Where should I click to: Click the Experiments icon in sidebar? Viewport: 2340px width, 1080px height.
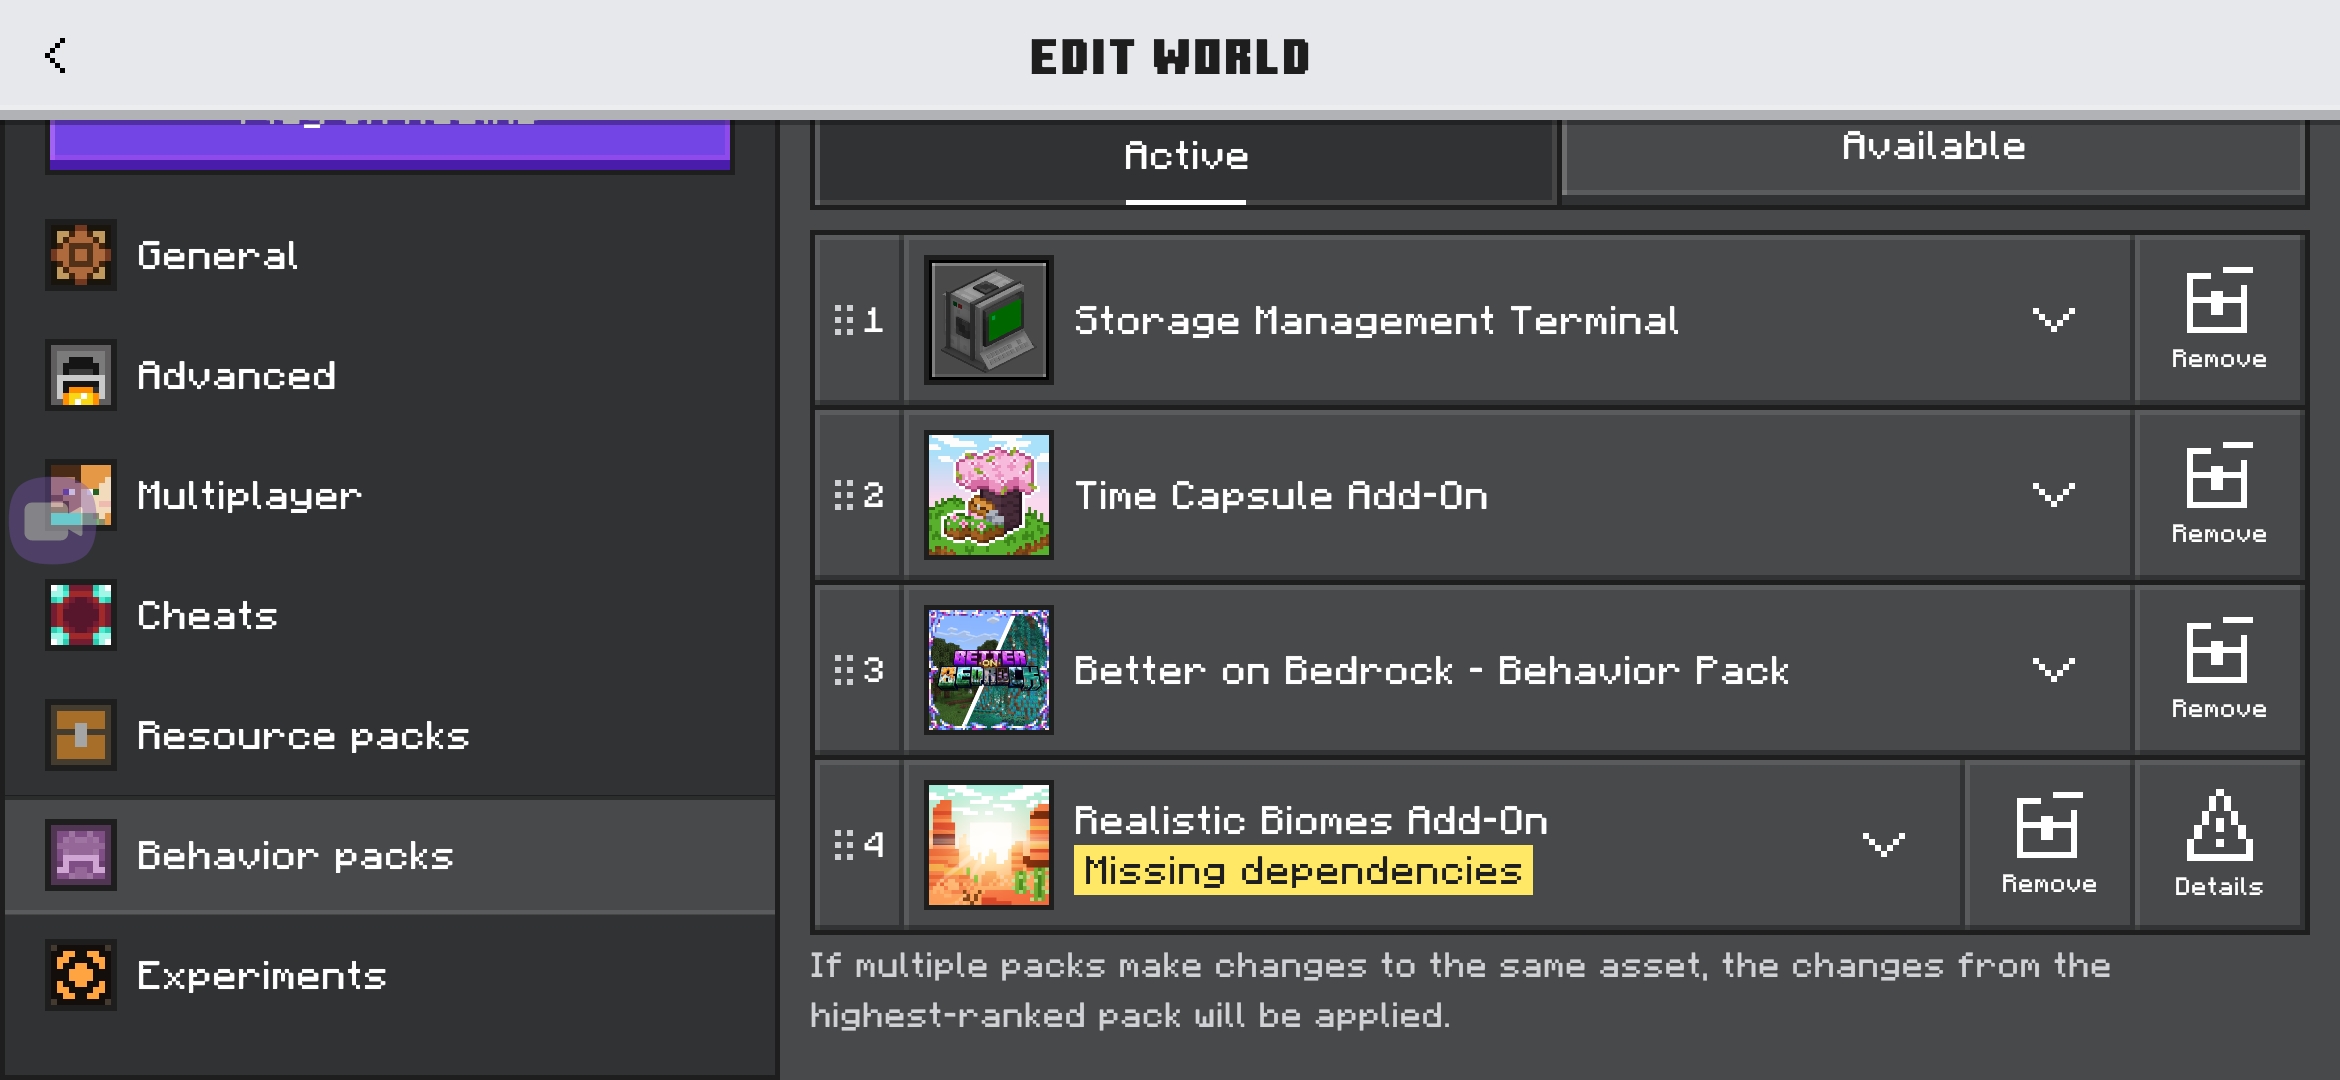point(81,975)
